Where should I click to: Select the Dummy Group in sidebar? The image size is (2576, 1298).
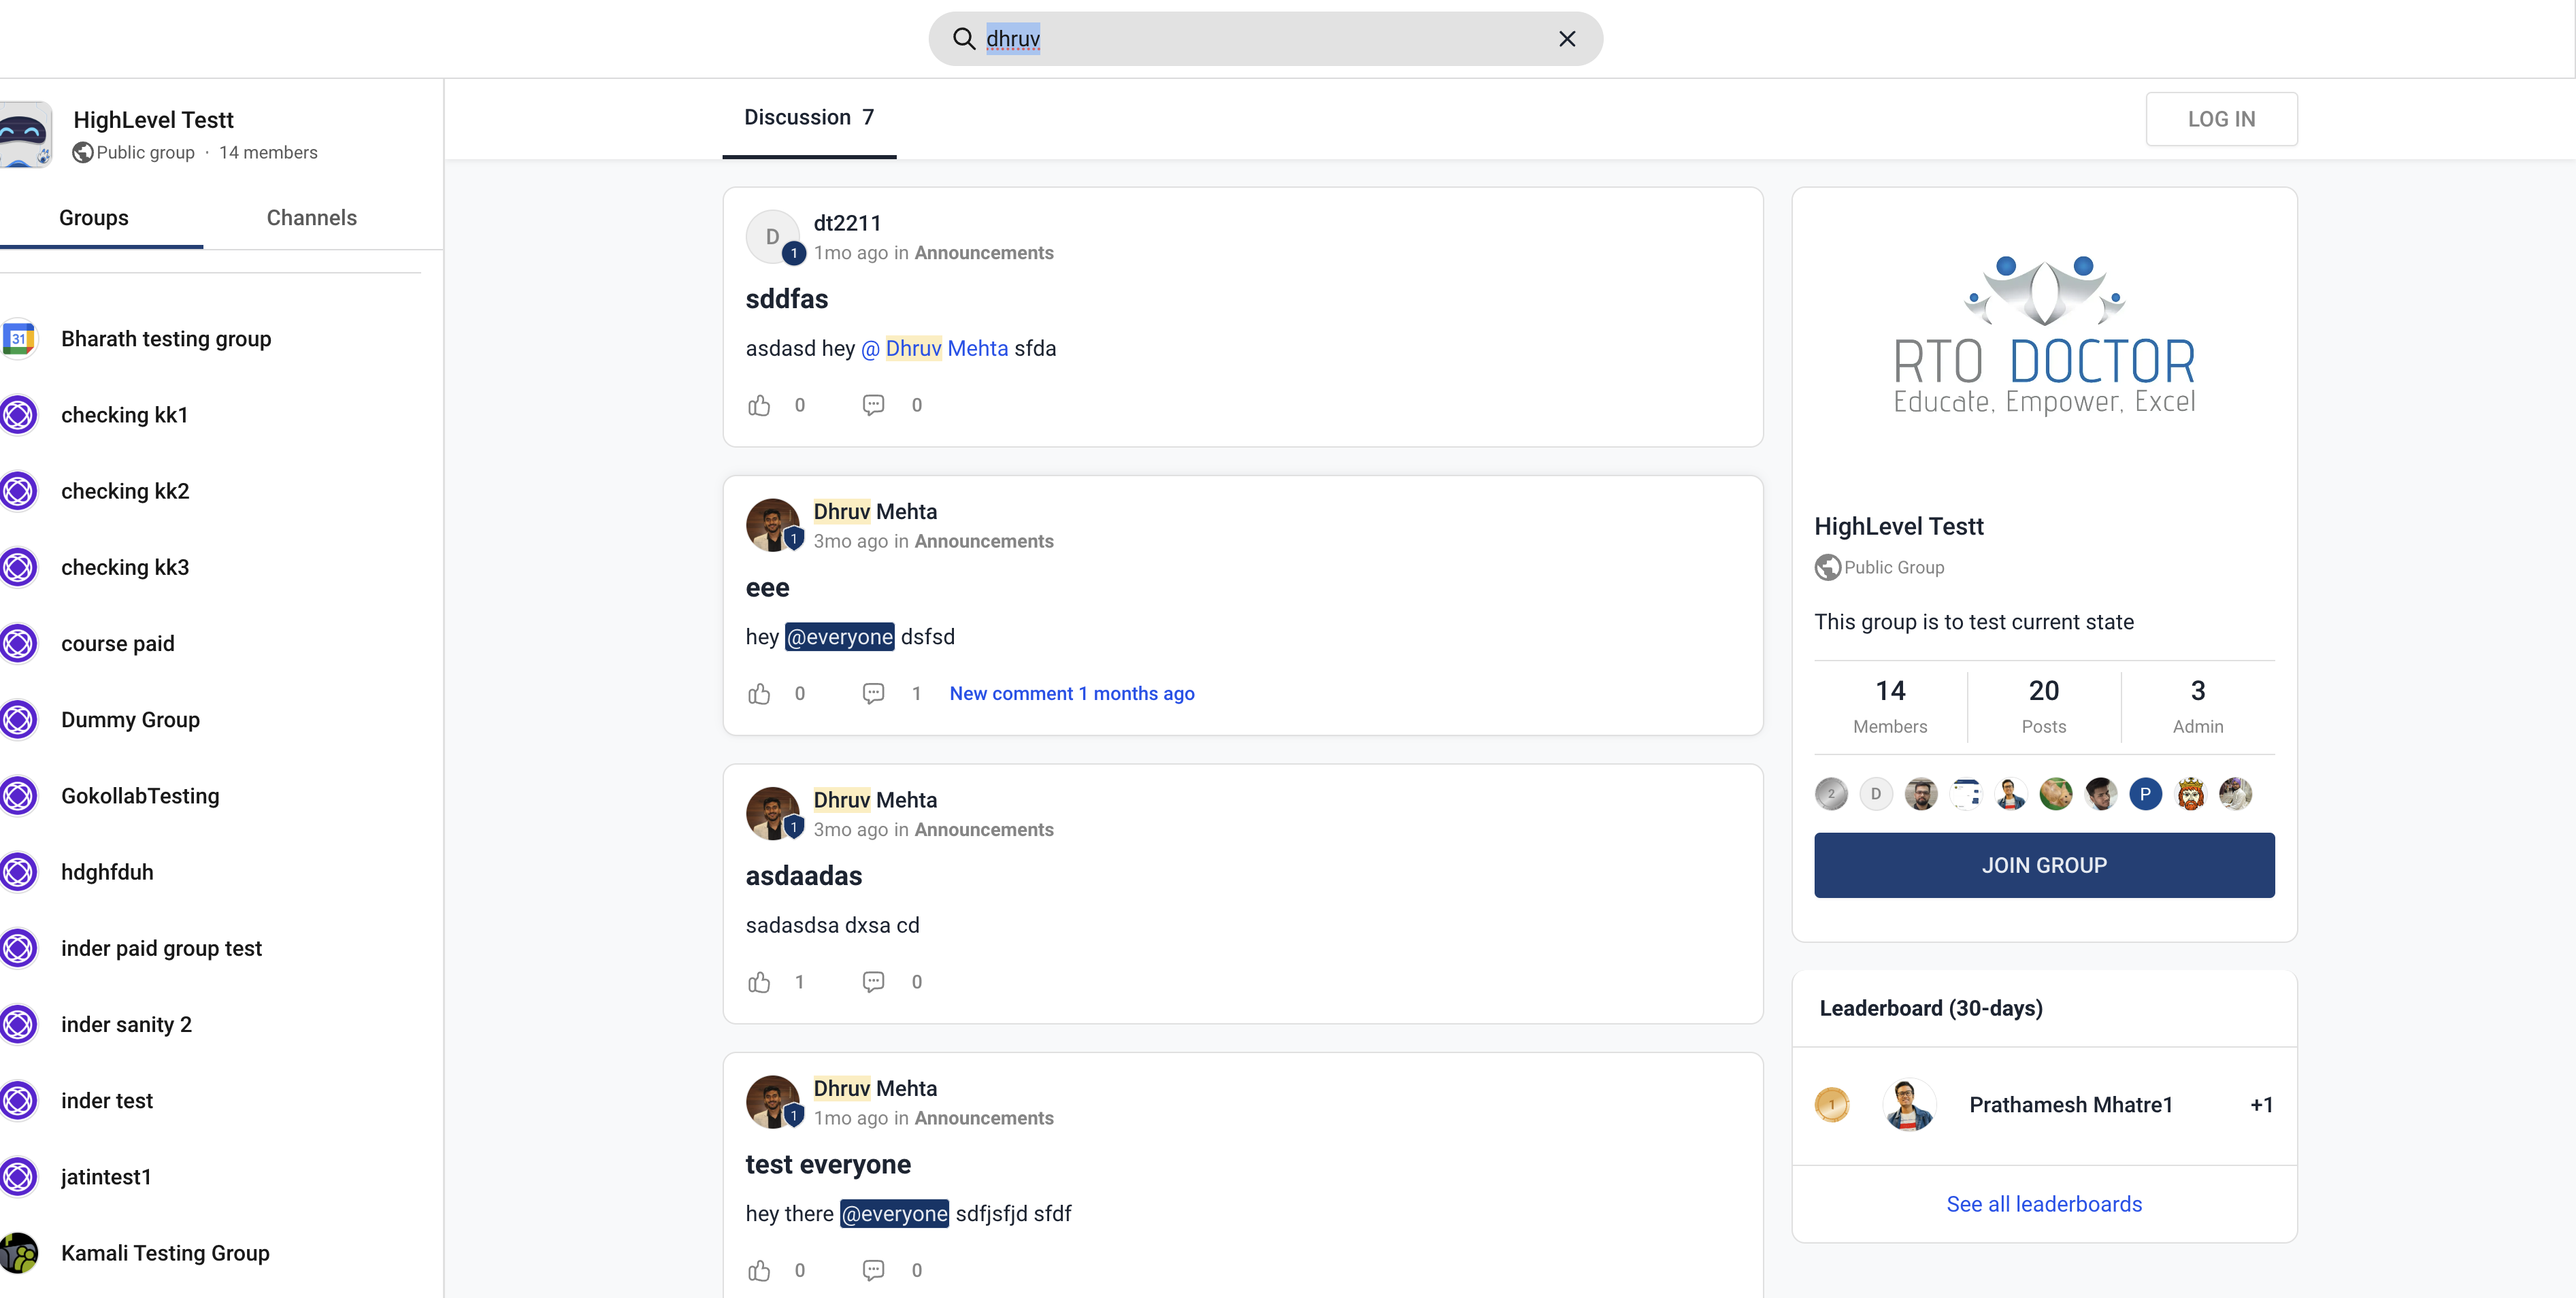tap(130, 720)
